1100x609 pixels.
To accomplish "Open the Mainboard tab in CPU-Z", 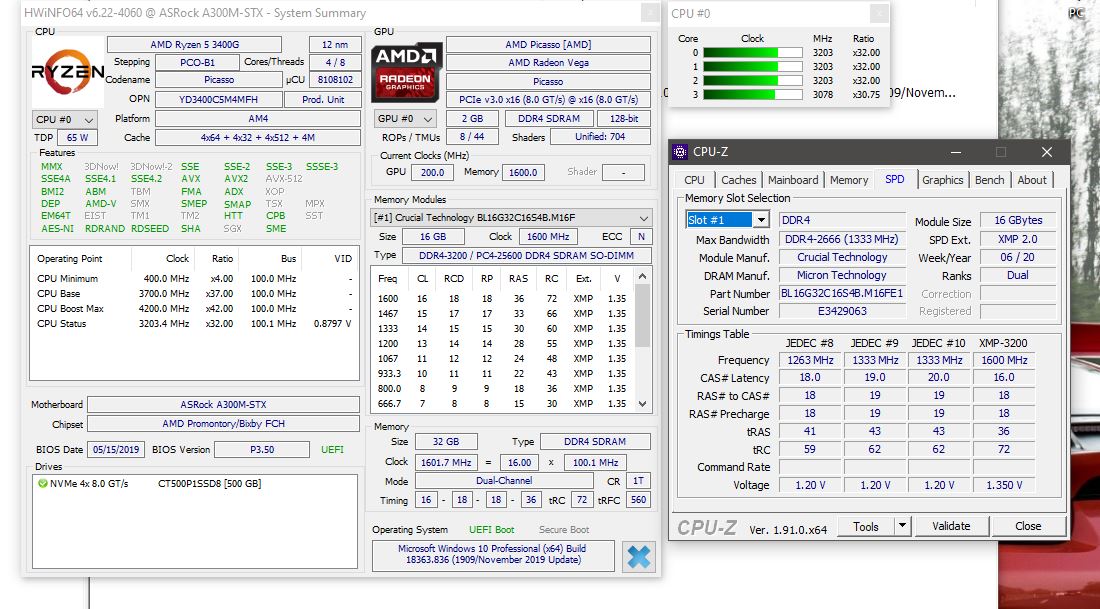I will click(x=793, y=180).
